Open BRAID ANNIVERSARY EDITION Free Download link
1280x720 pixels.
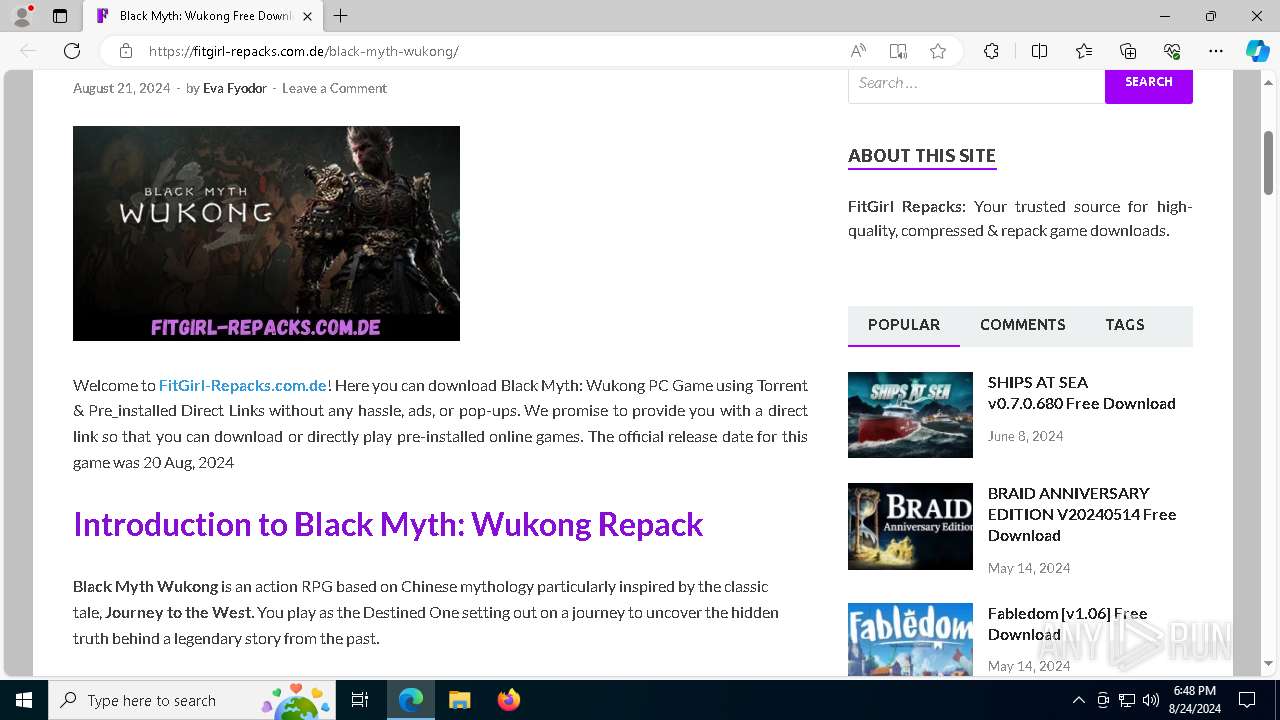(x=1082, y=514)
